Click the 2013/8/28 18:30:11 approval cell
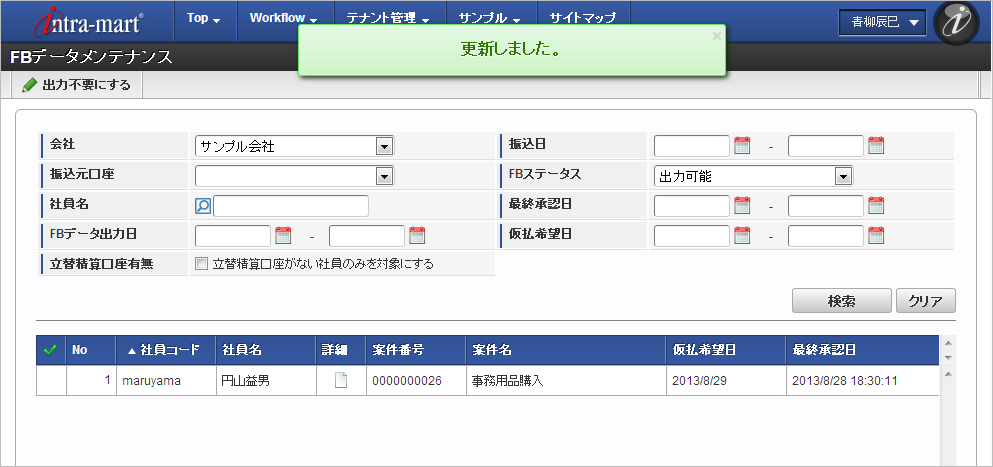 [x=862, y=381]
